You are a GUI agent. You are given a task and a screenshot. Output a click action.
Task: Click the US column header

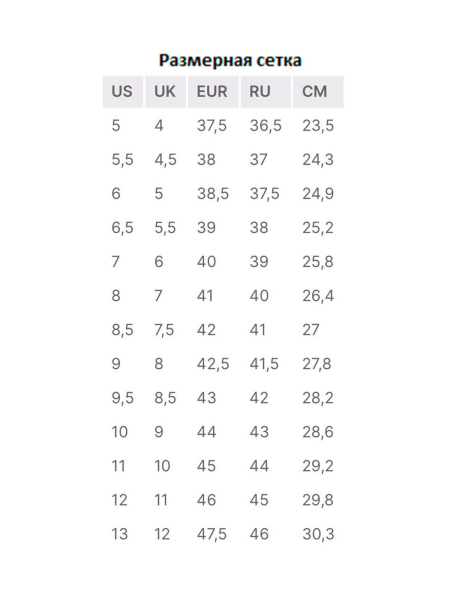123,92
